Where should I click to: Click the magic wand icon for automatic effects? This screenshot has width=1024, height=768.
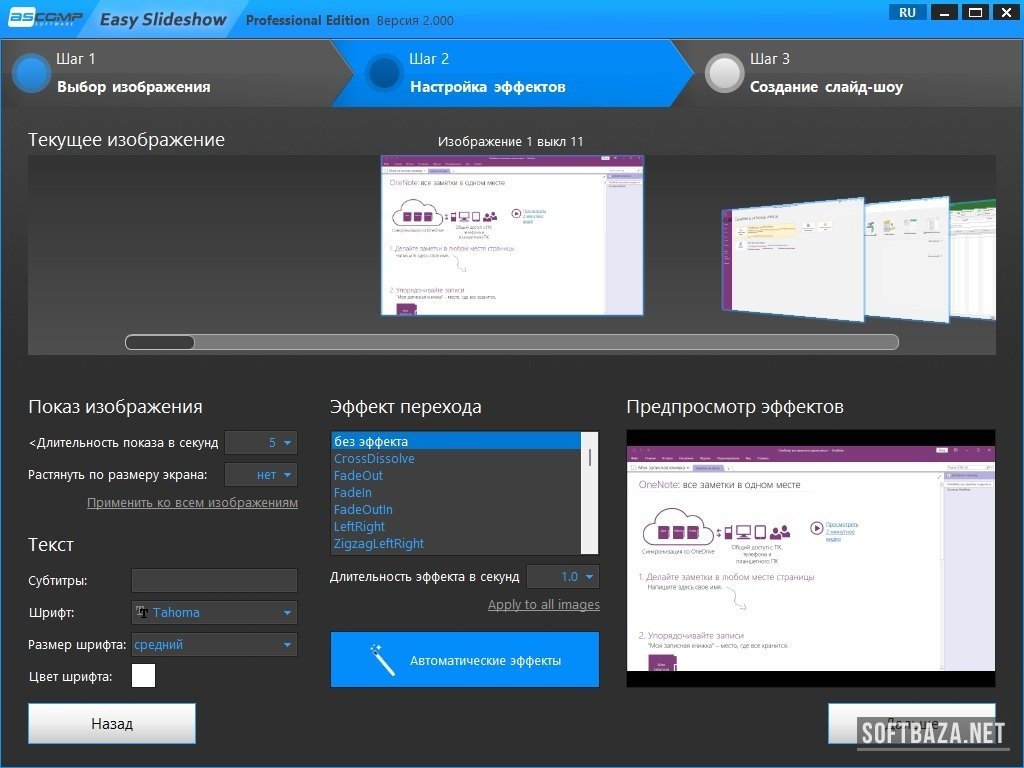tap(381, 660)
